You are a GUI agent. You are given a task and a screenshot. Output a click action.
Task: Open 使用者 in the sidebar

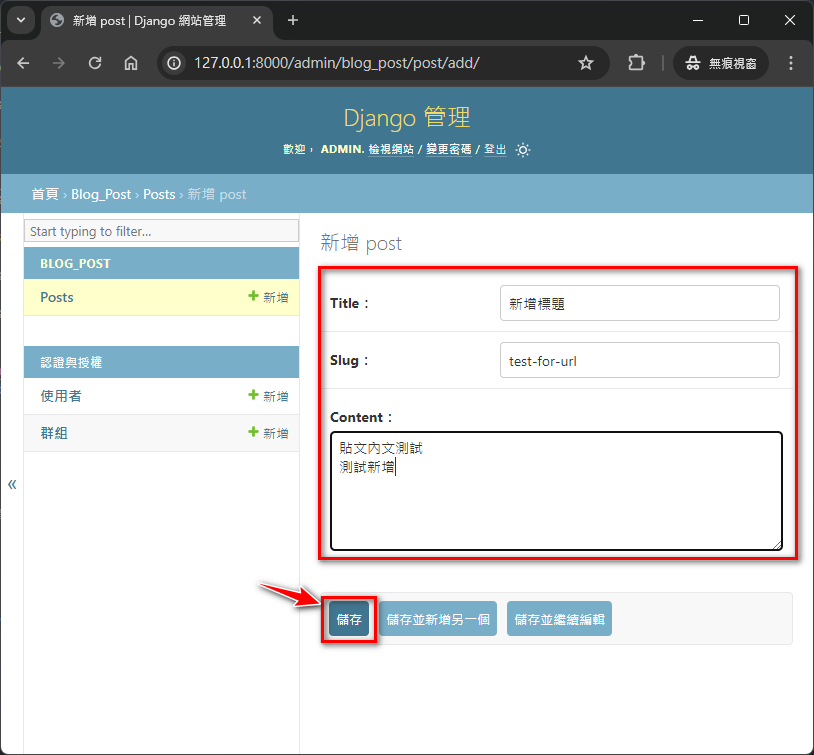click(x=61, y=396)
